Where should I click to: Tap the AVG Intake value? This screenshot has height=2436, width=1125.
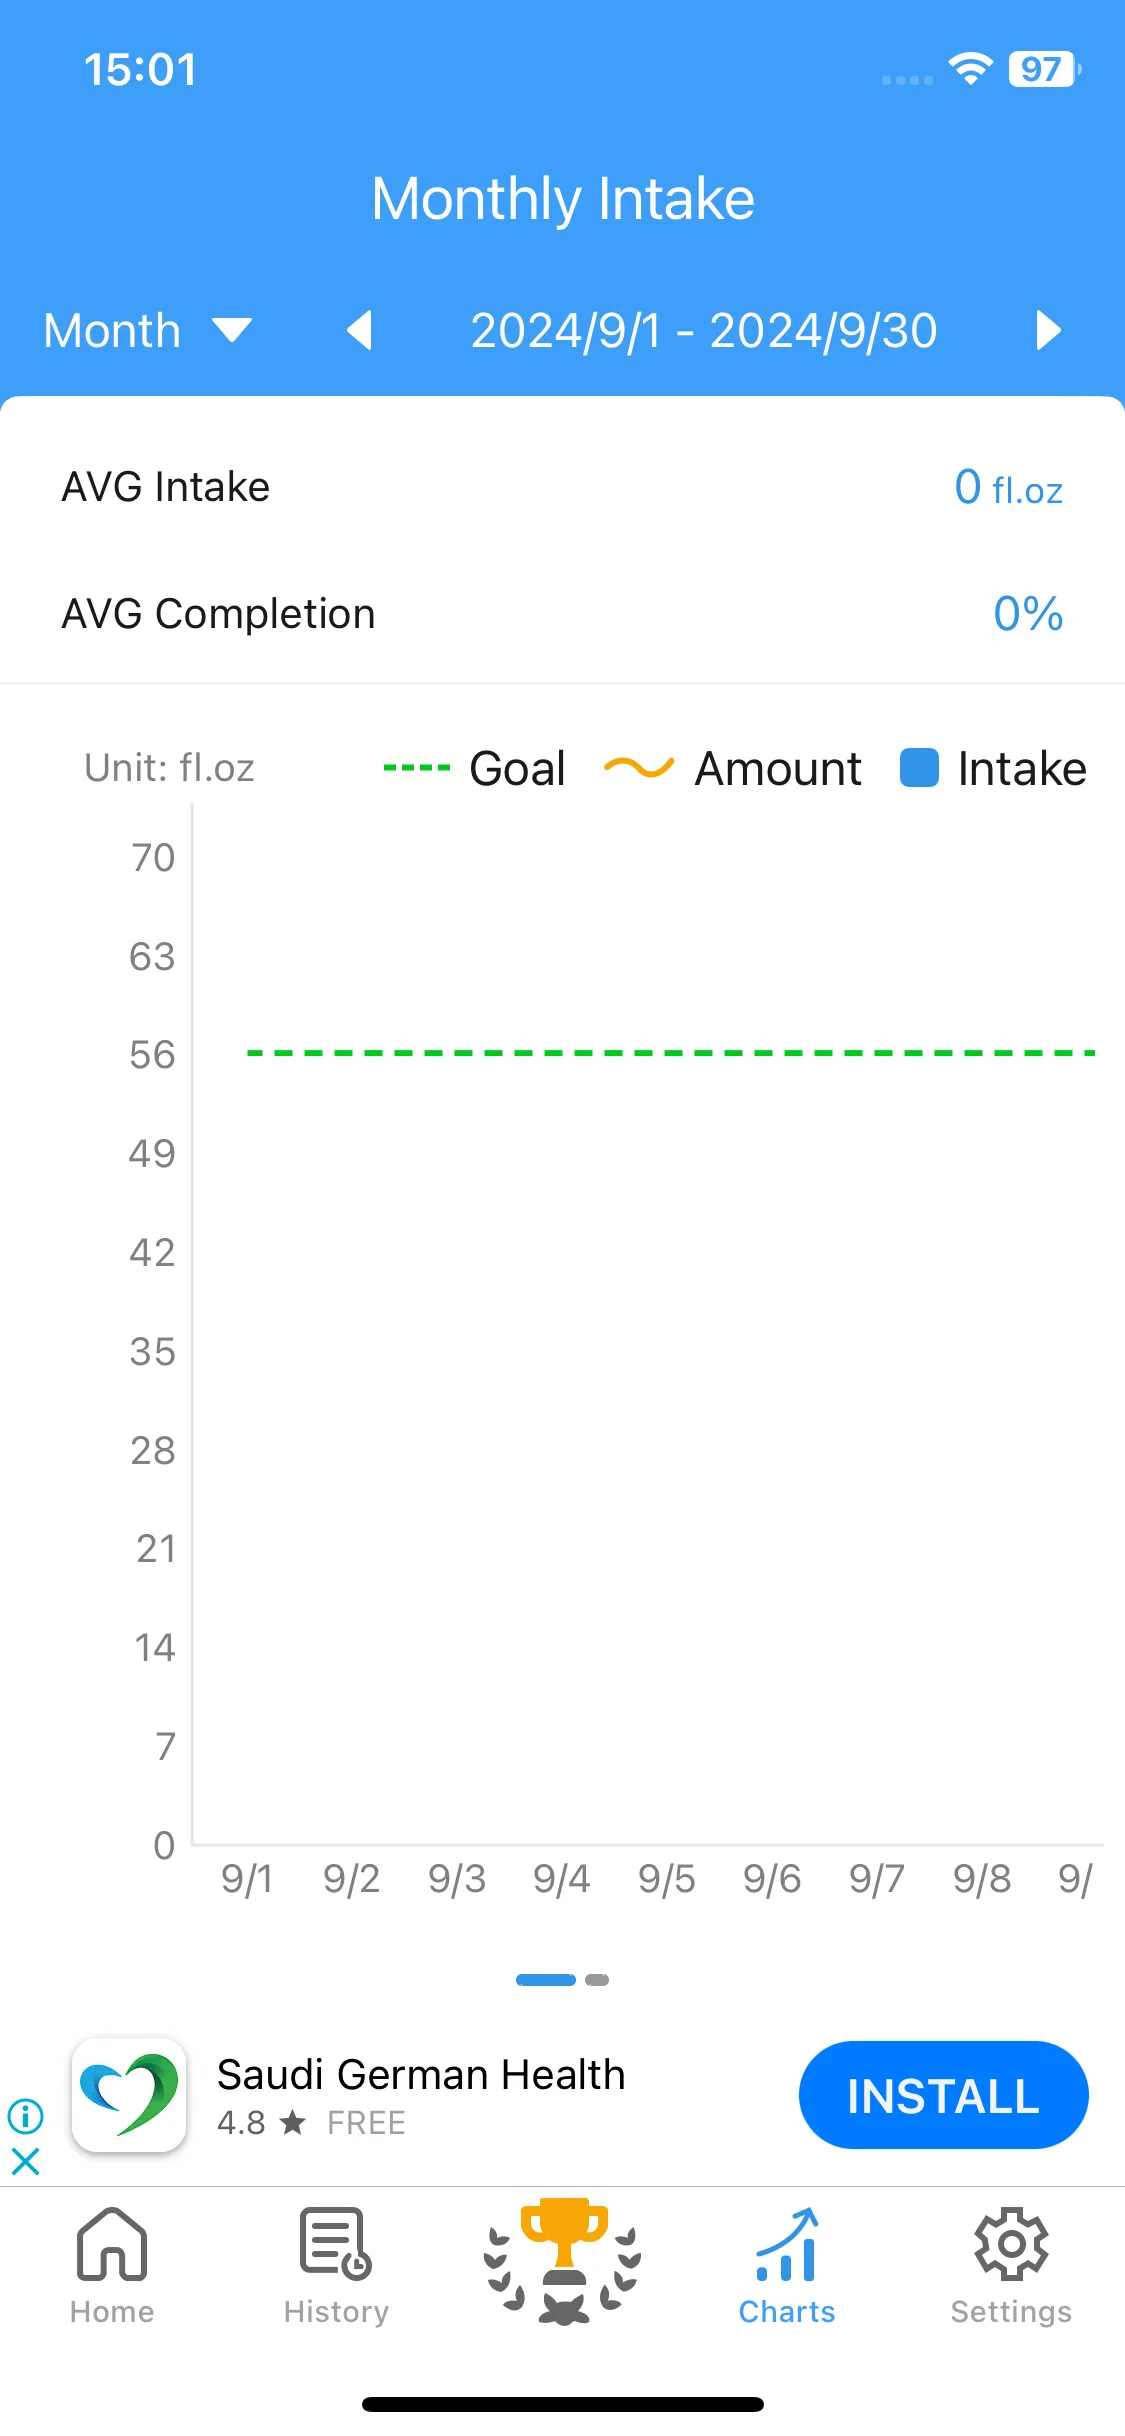click(1008, 488)
